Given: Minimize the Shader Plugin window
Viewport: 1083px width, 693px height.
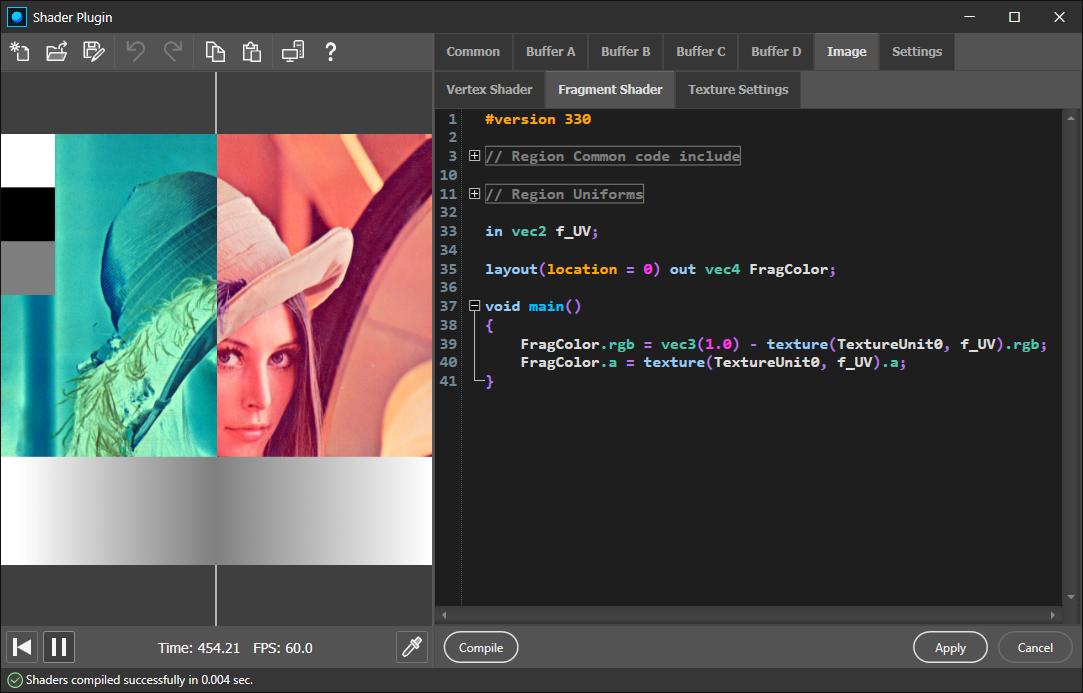Looking at the screenshot, I should [970, 17].
